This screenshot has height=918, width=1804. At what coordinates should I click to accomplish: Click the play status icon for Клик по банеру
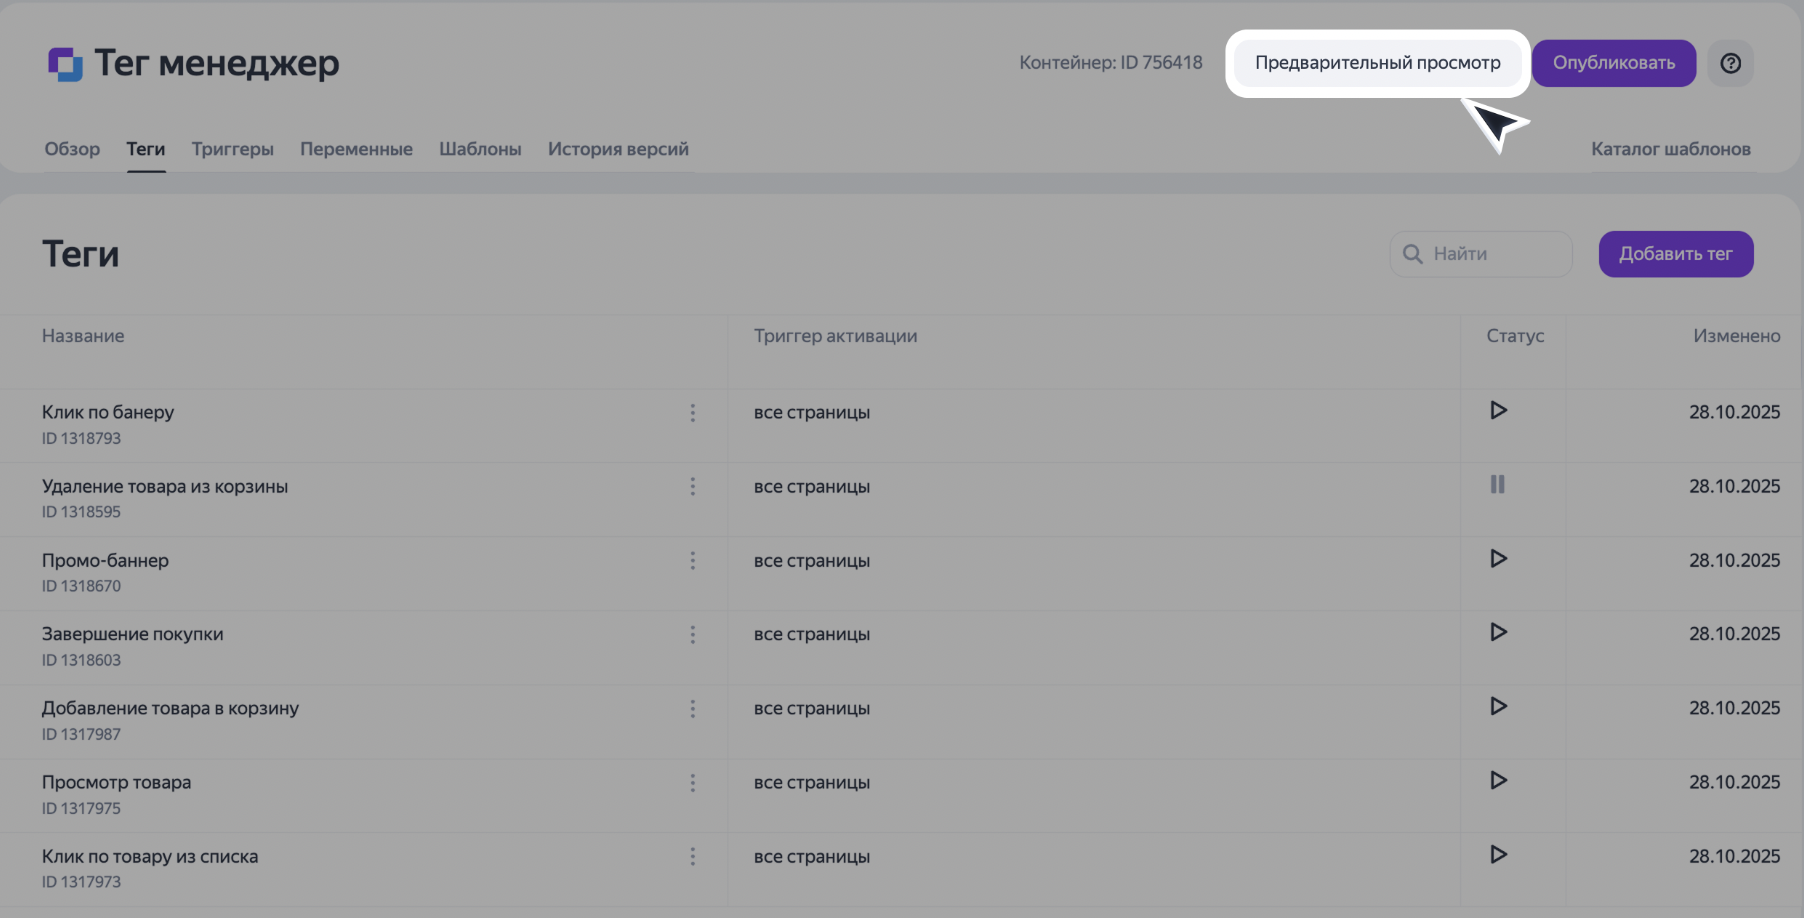tap(1498, 410)
